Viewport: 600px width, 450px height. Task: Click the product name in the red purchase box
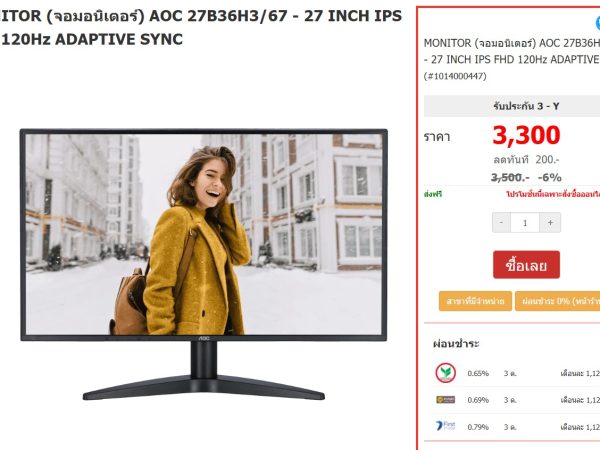[512, 51]
